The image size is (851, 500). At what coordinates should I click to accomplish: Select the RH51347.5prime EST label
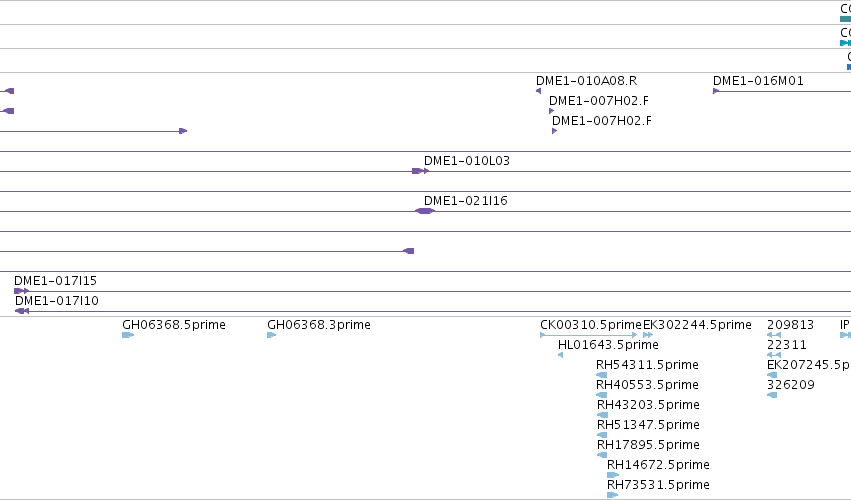click(x=648, y=425)
